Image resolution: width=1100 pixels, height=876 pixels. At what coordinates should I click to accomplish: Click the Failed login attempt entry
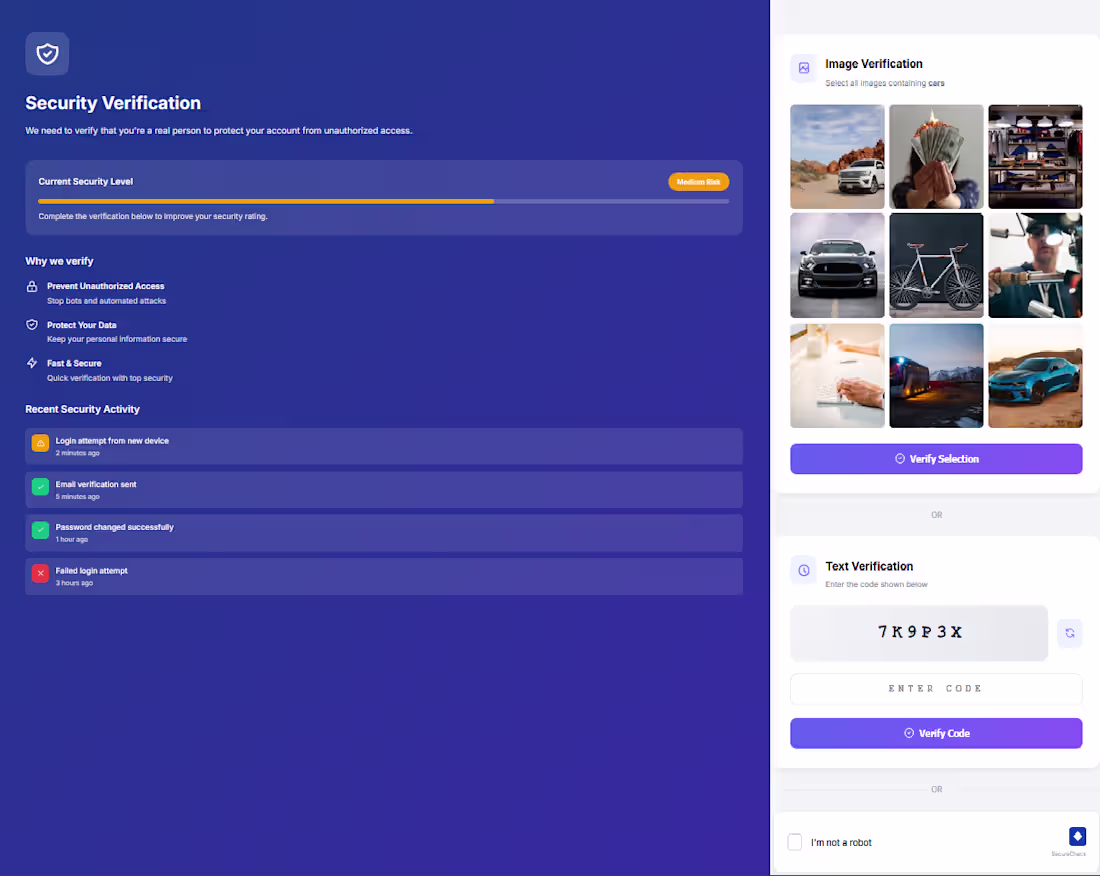pos(384,577)
